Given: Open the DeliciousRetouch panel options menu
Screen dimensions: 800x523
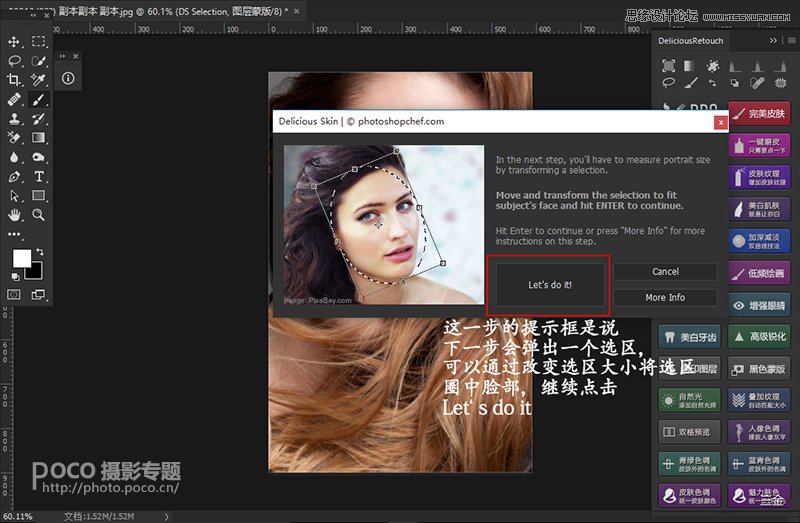Looking at the screenshot, I should (x=791, y=40).
